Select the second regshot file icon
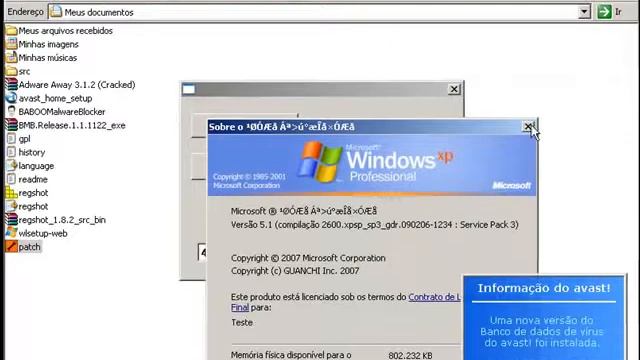Image resolution: width=640 pixels, height=360 pixels. pos(11,206)
